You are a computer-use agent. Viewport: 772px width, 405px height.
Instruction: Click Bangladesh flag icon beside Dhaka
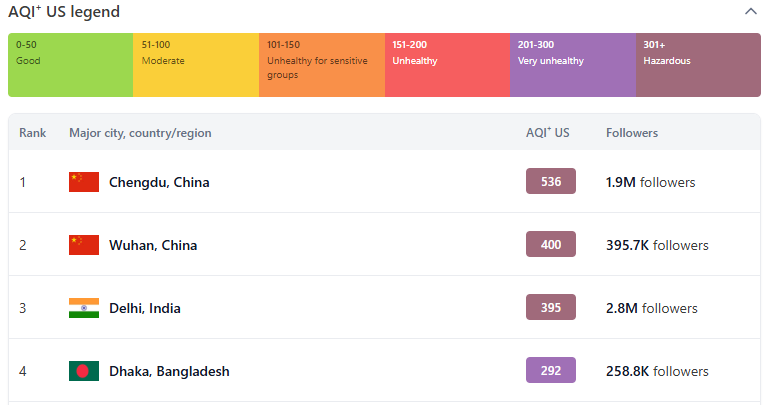84,371
